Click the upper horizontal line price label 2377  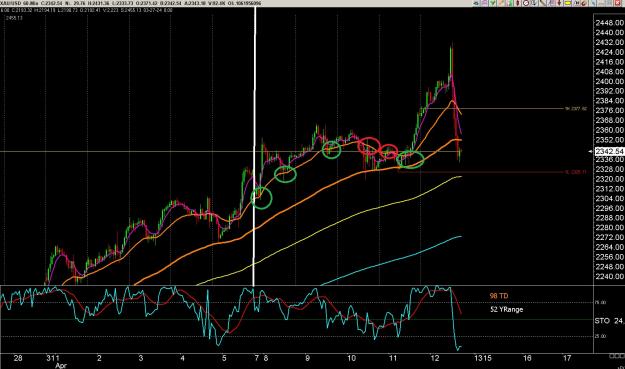[x=576, y=108]
